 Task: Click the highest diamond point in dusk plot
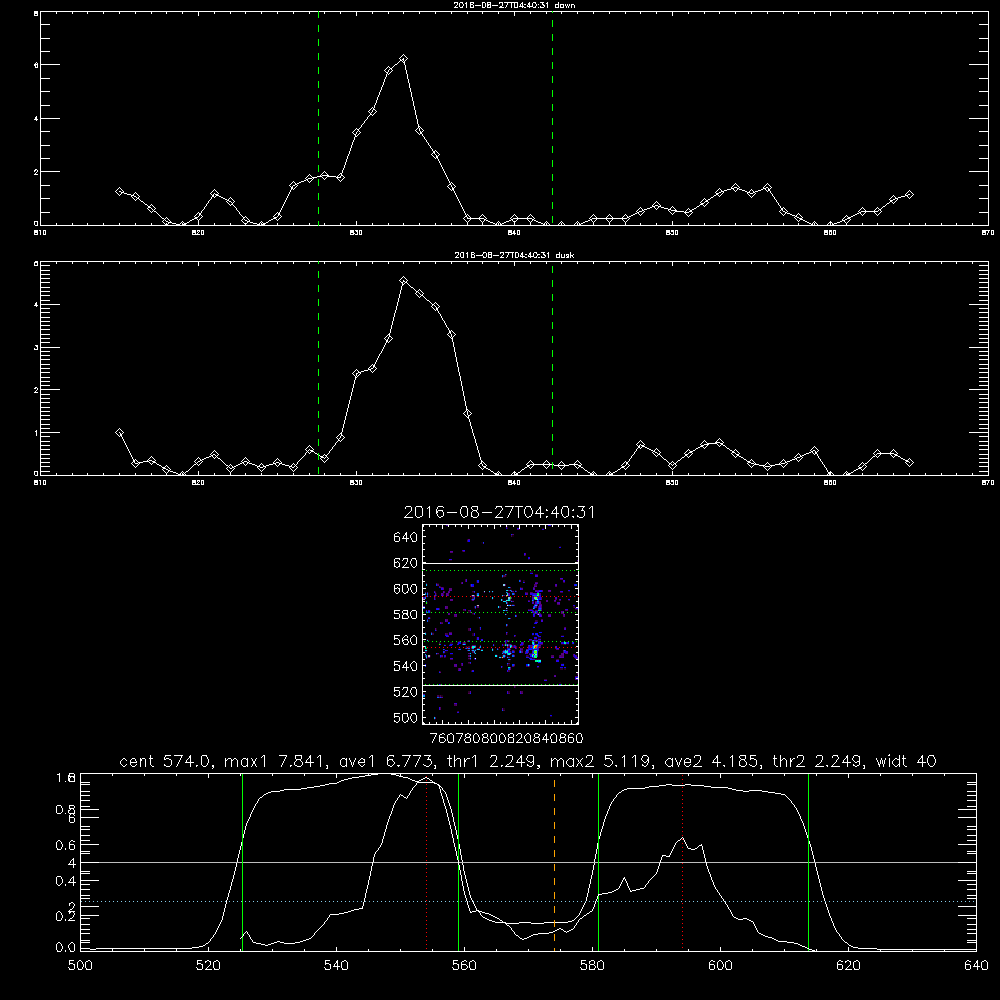click(403, 281)
